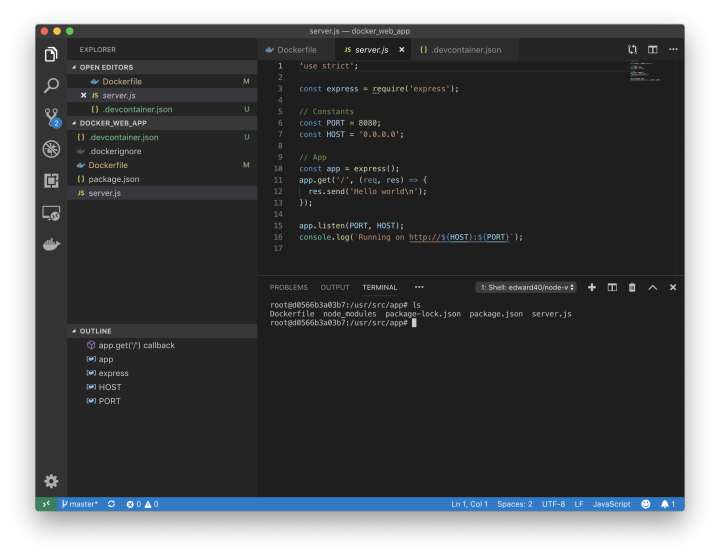Screen dimensions: 720x558
Task: Open Dockerfile in DOCKER_WEB_APP folder
Action: click(162, 165)
